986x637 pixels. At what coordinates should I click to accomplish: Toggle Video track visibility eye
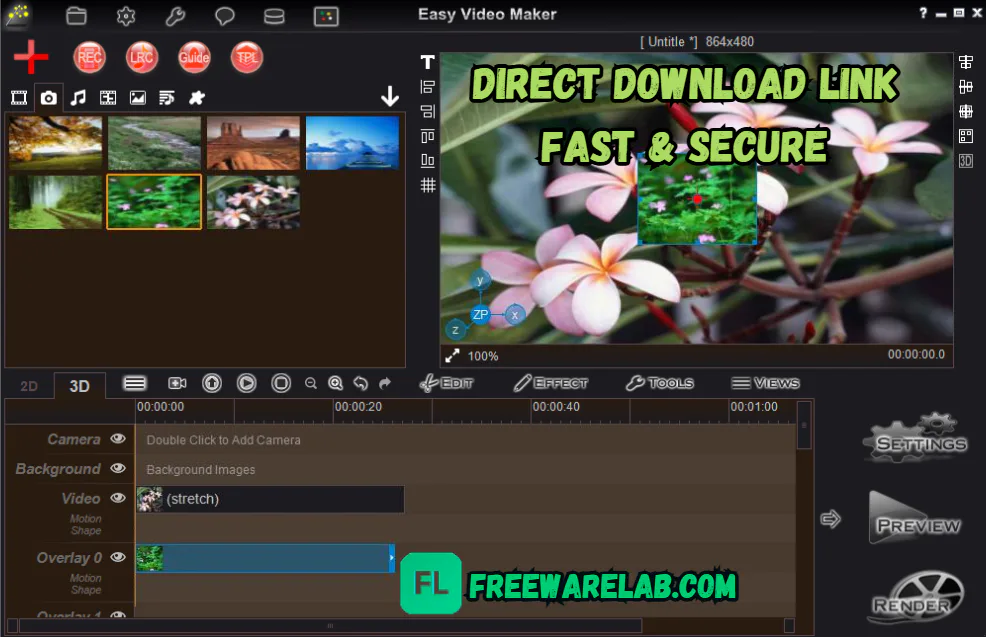pos(118,497)
